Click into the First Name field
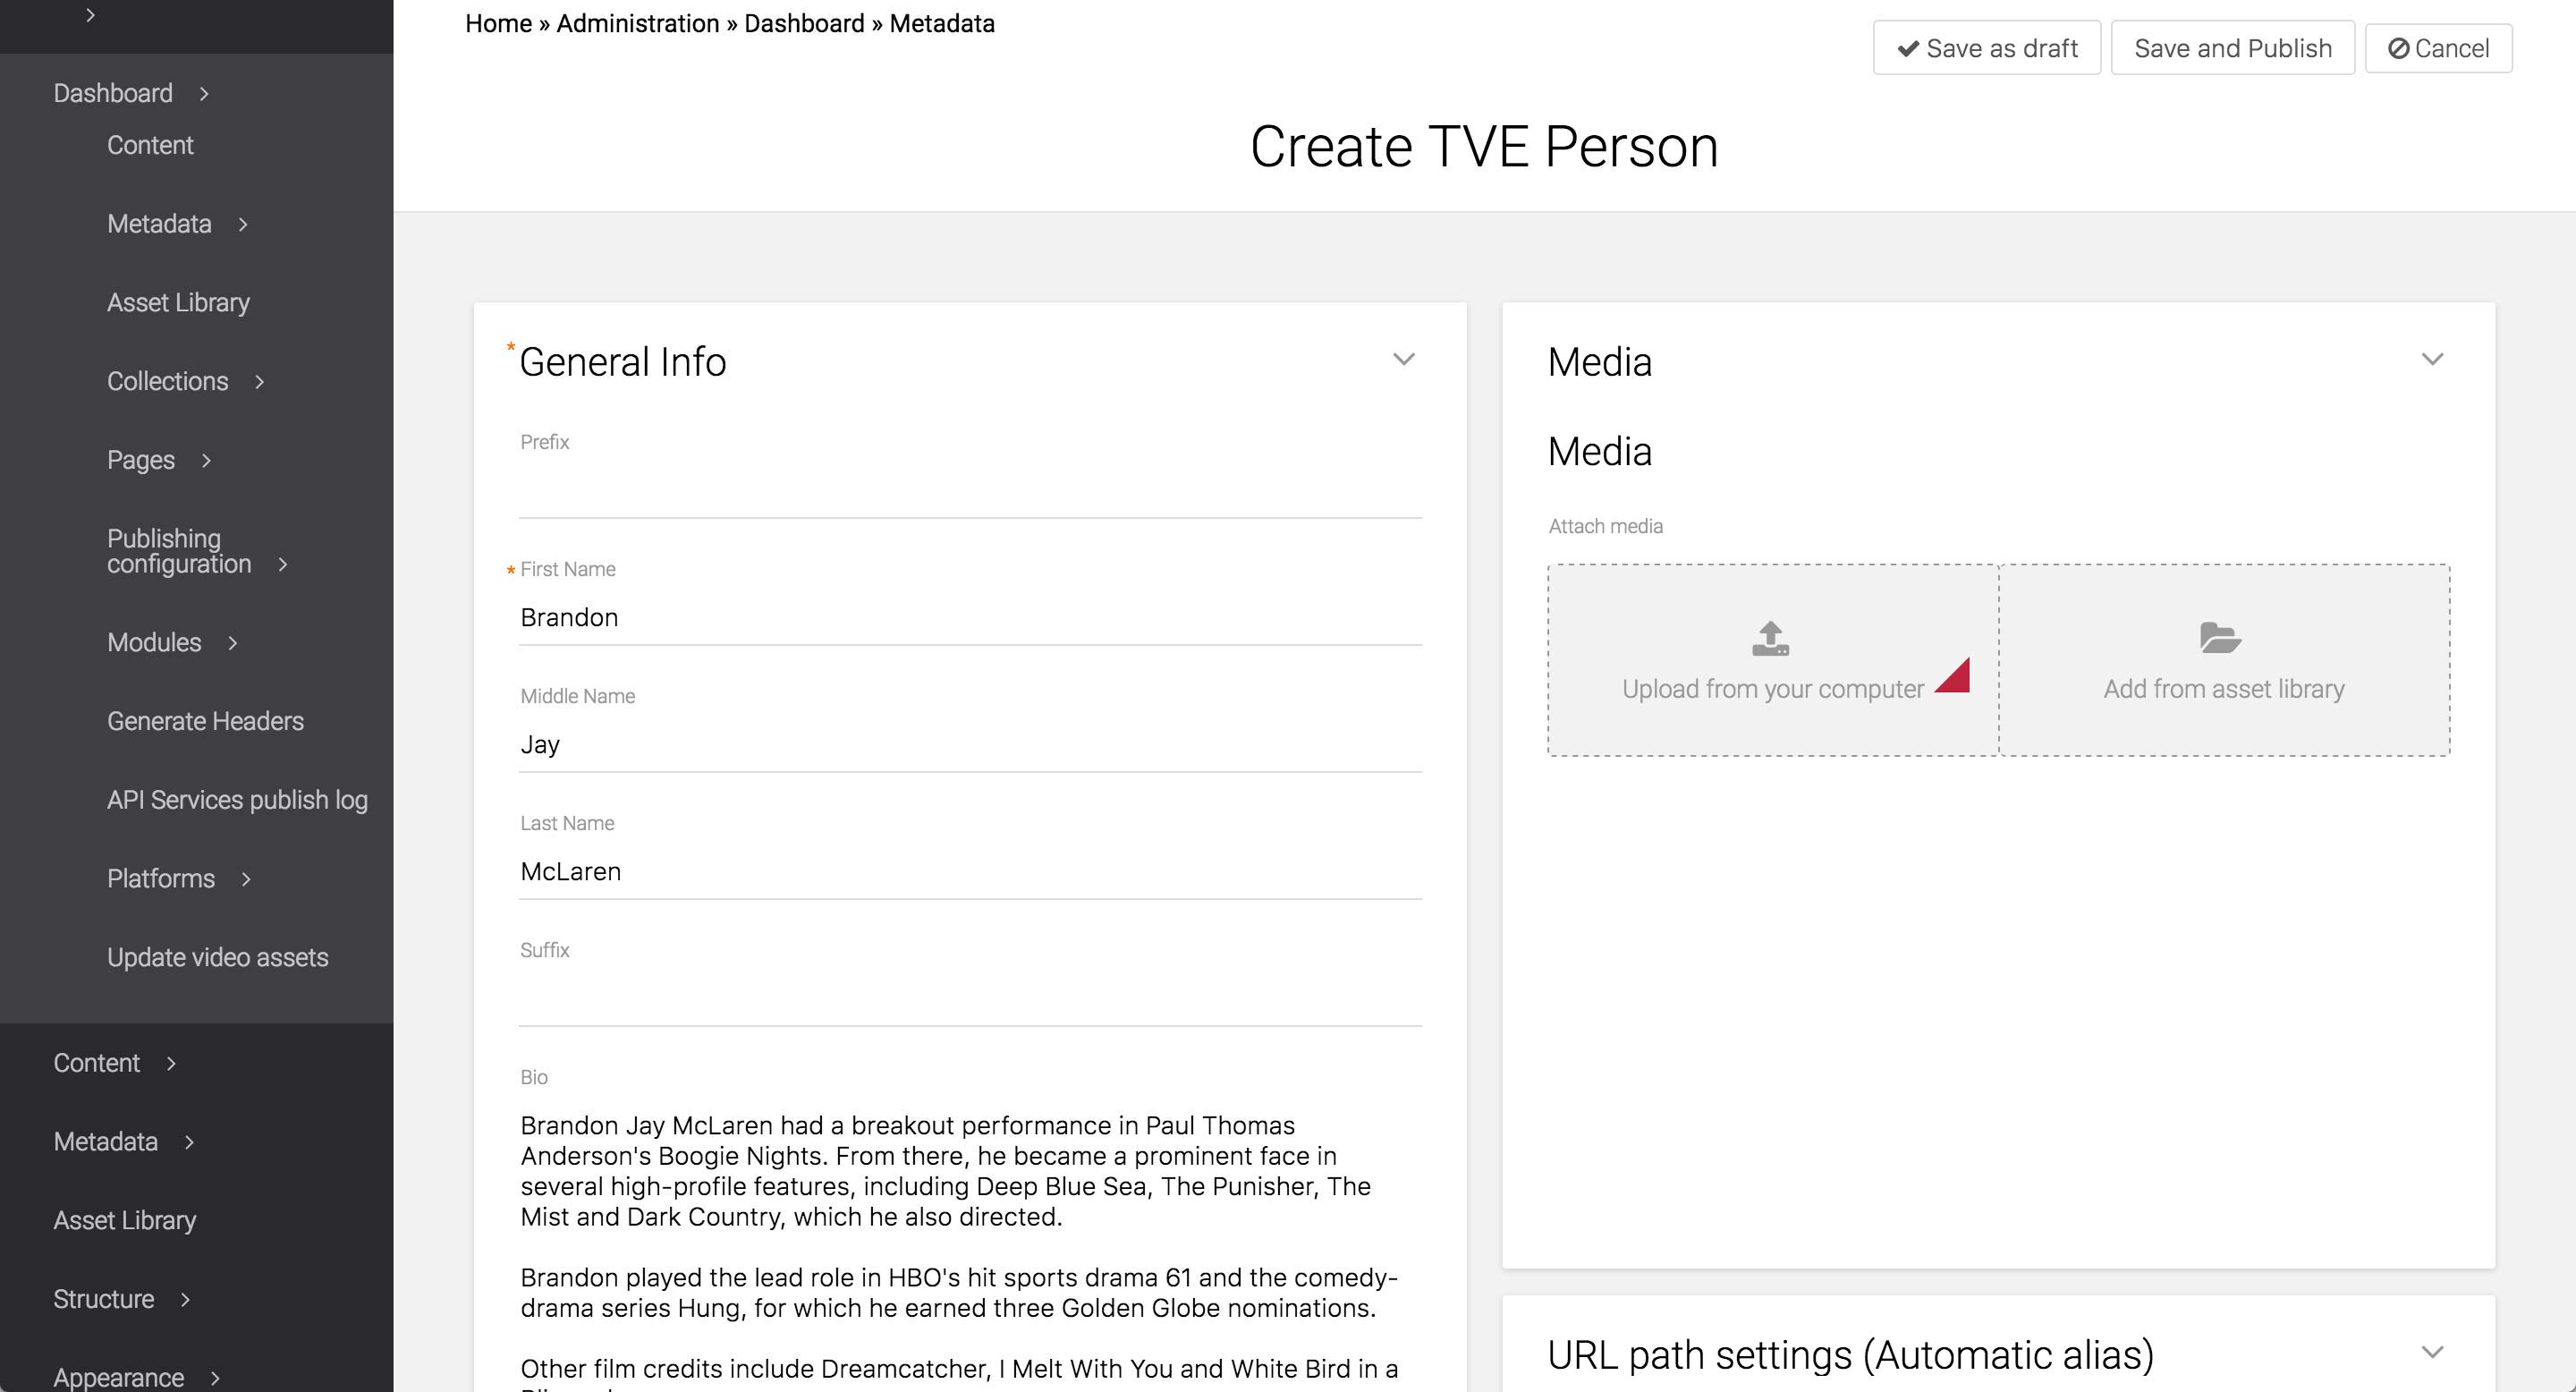 pos(969,618)
